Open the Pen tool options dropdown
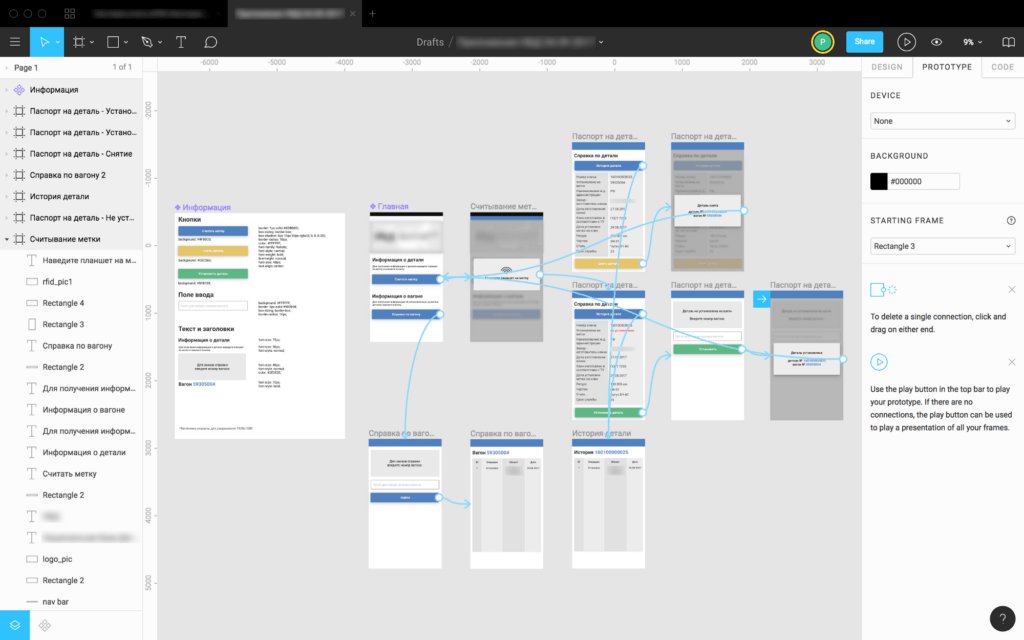The width and height of the screenshot is (1024, 640). [x=160, y=42]
